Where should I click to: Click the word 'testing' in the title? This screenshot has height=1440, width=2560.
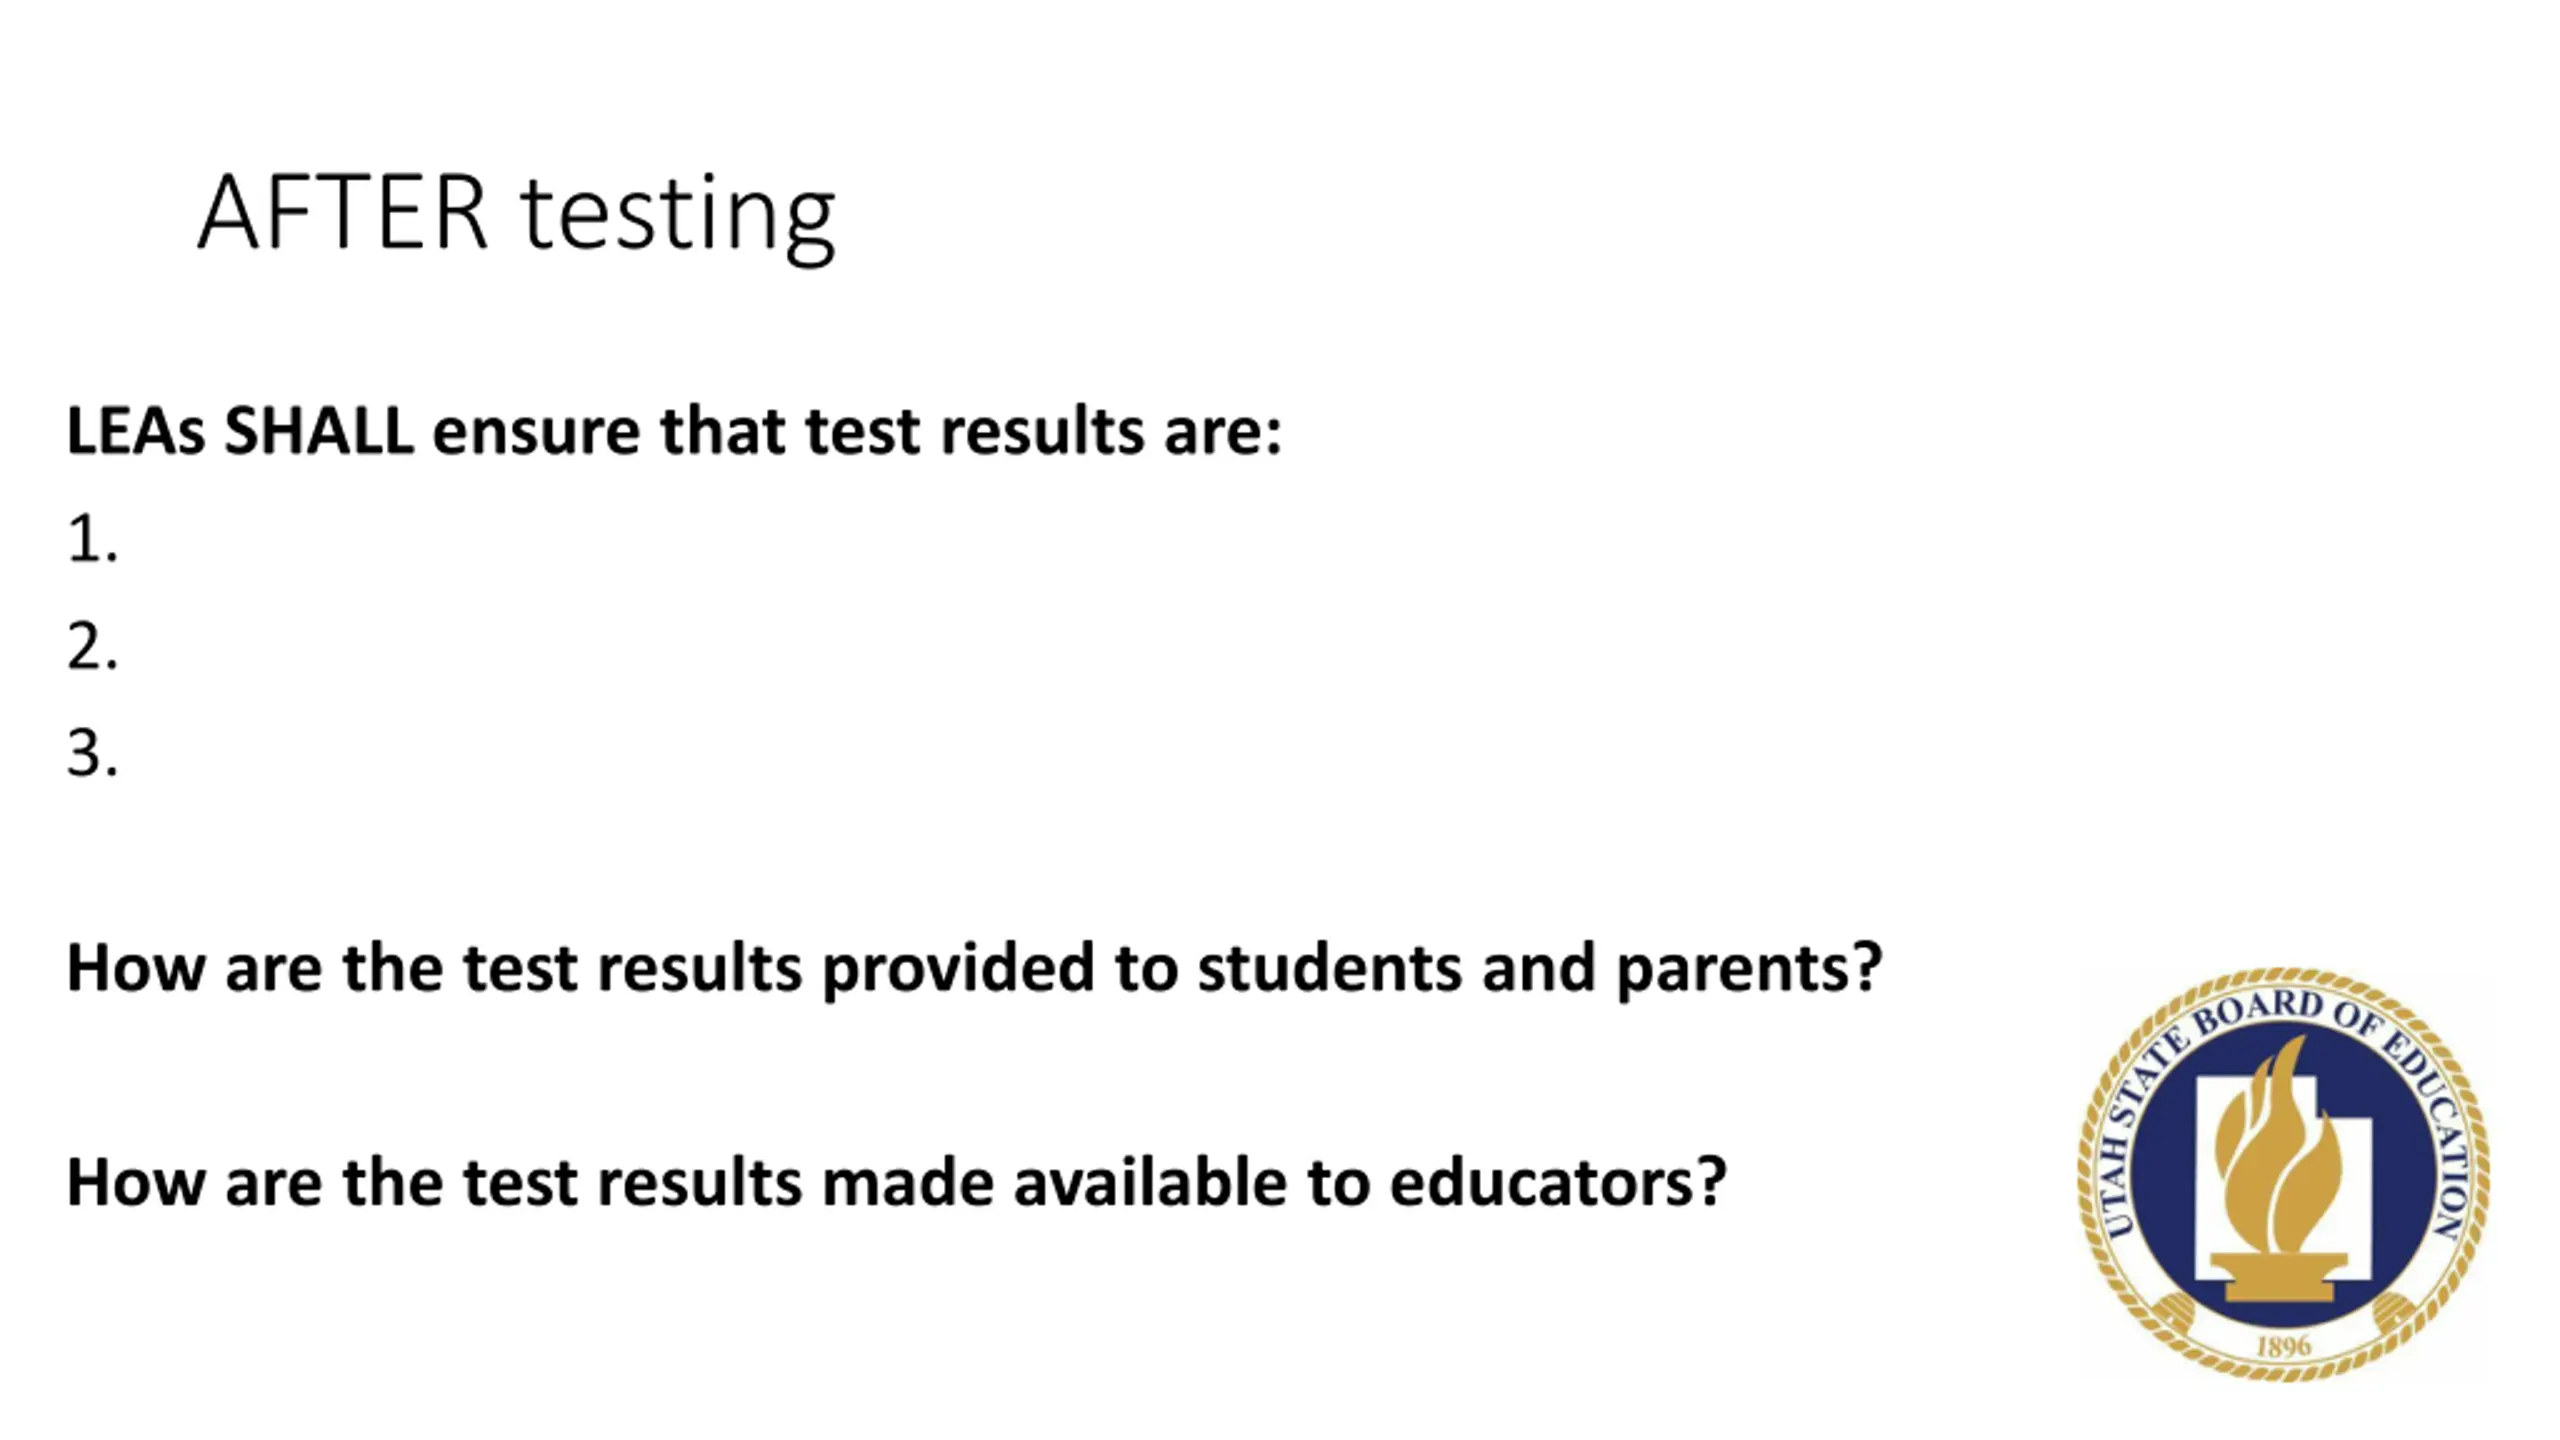[678, 218]
